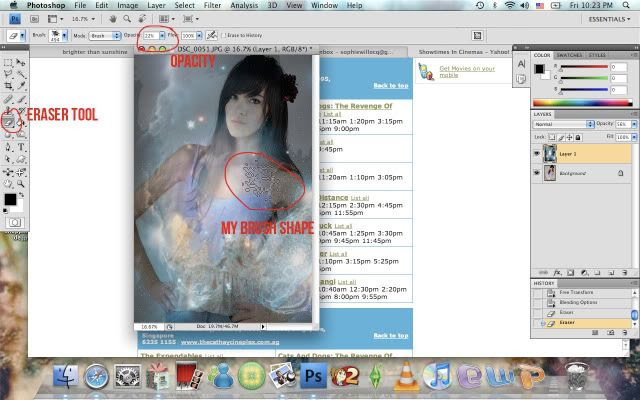Open ESSENTIALS workspace switcher
The width and height of the screenshot is (640, 400).
[609, 19]
